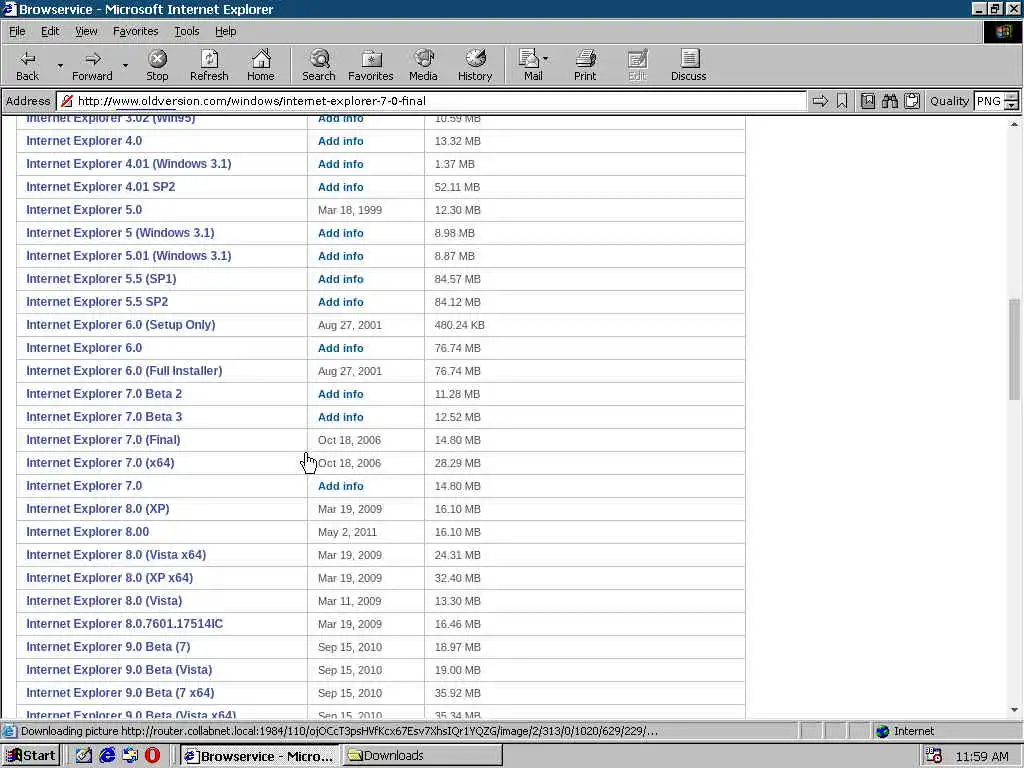The width and height of the screenshot is (1024, 768).
Task: Select Browservice taskbar window button
Action: coord(259,756)
